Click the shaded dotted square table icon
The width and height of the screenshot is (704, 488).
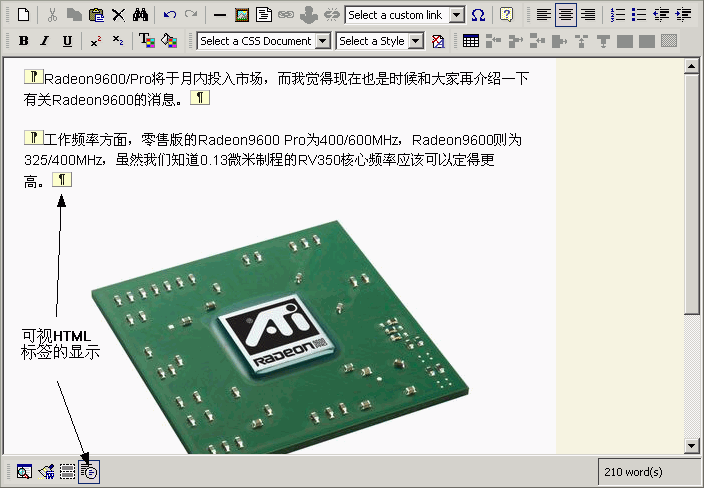(669, 41)
